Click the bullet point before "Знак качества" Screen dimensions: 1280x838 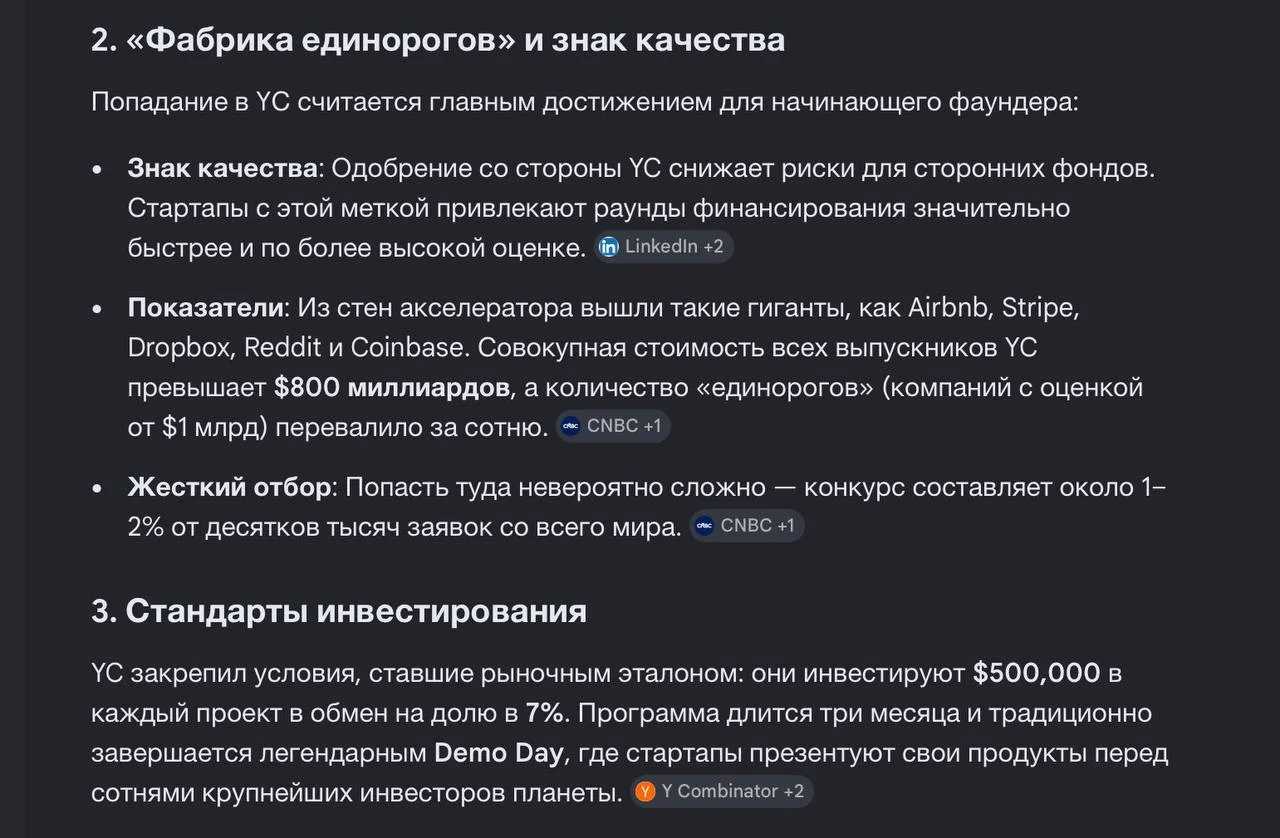pyautogui.click(x=97, y=170)
